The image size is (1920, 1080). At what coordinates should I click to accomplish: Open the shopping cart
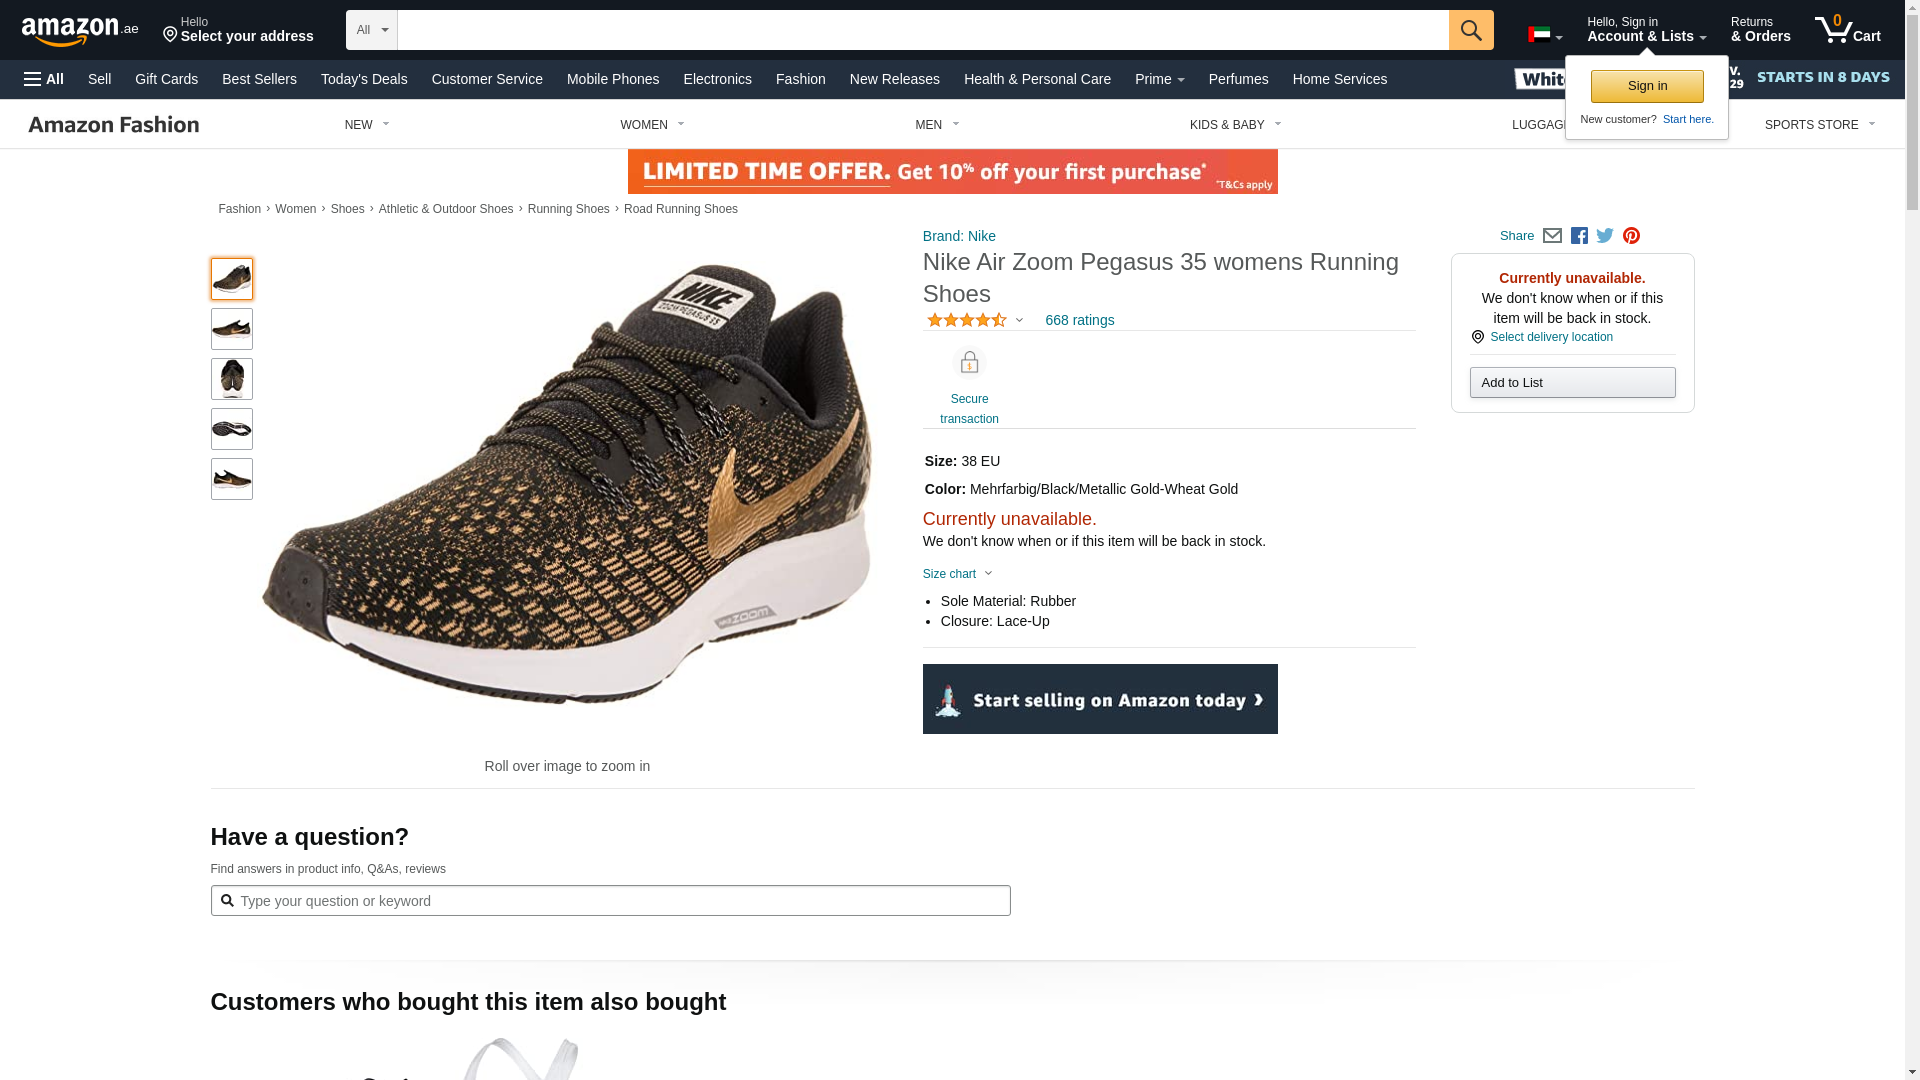tap(1847, 30)
